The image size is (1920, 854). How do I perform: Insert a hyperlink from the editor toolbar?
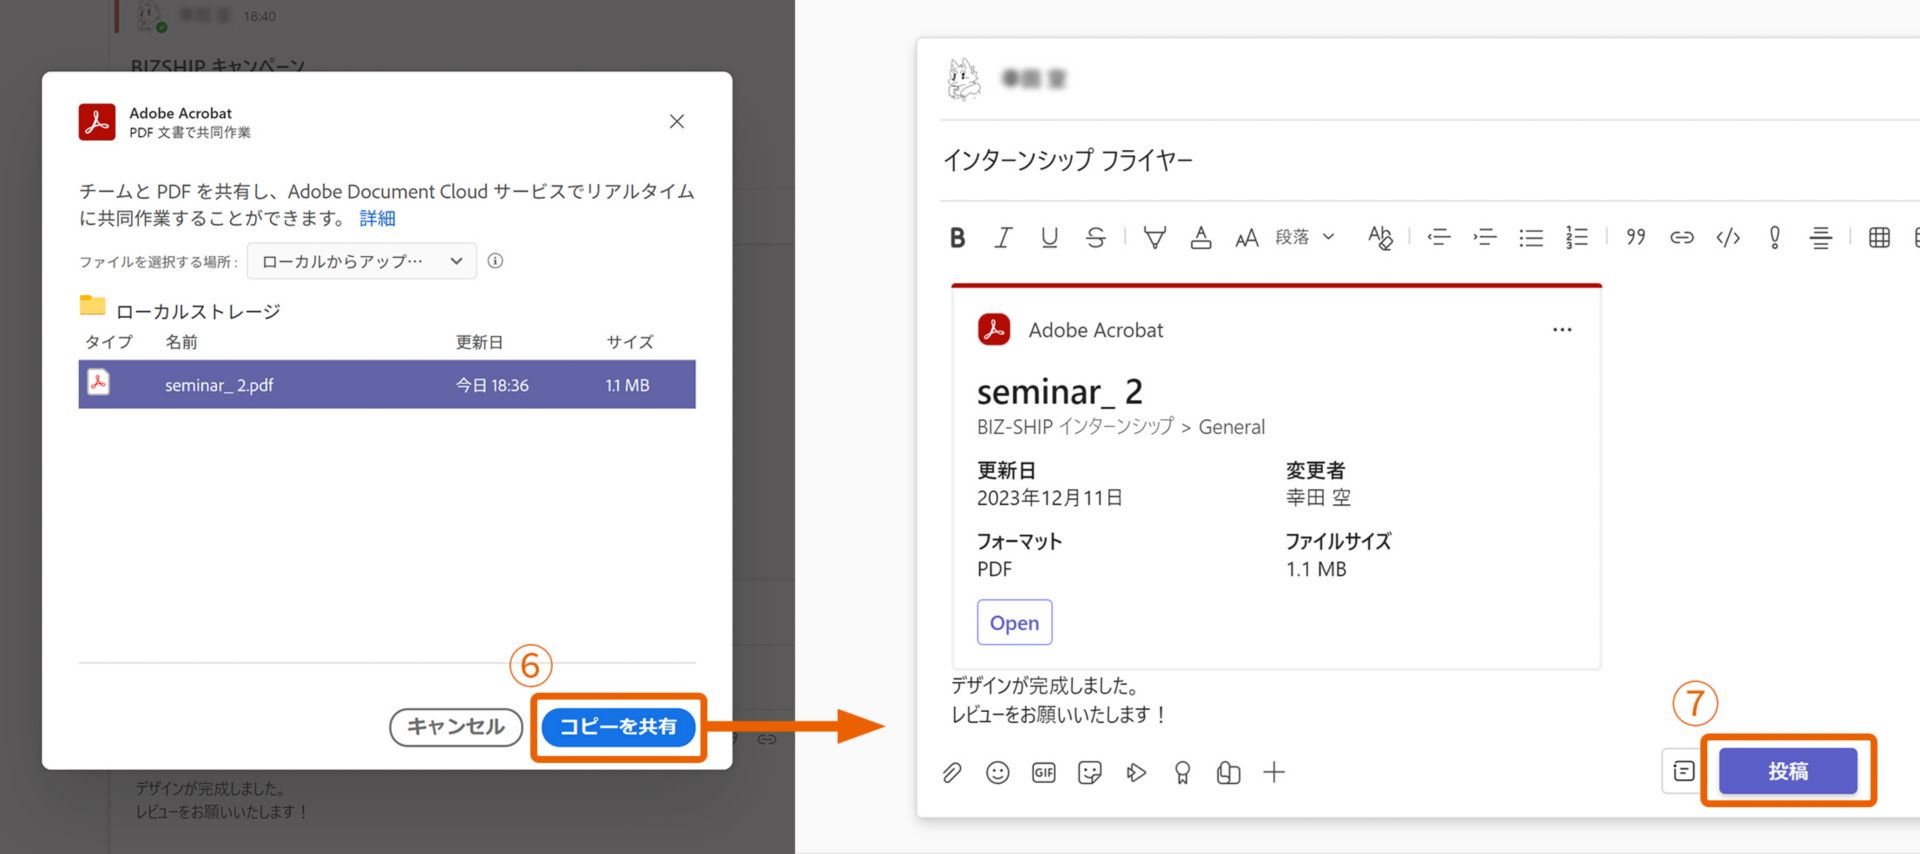[x=1682, y=237]
